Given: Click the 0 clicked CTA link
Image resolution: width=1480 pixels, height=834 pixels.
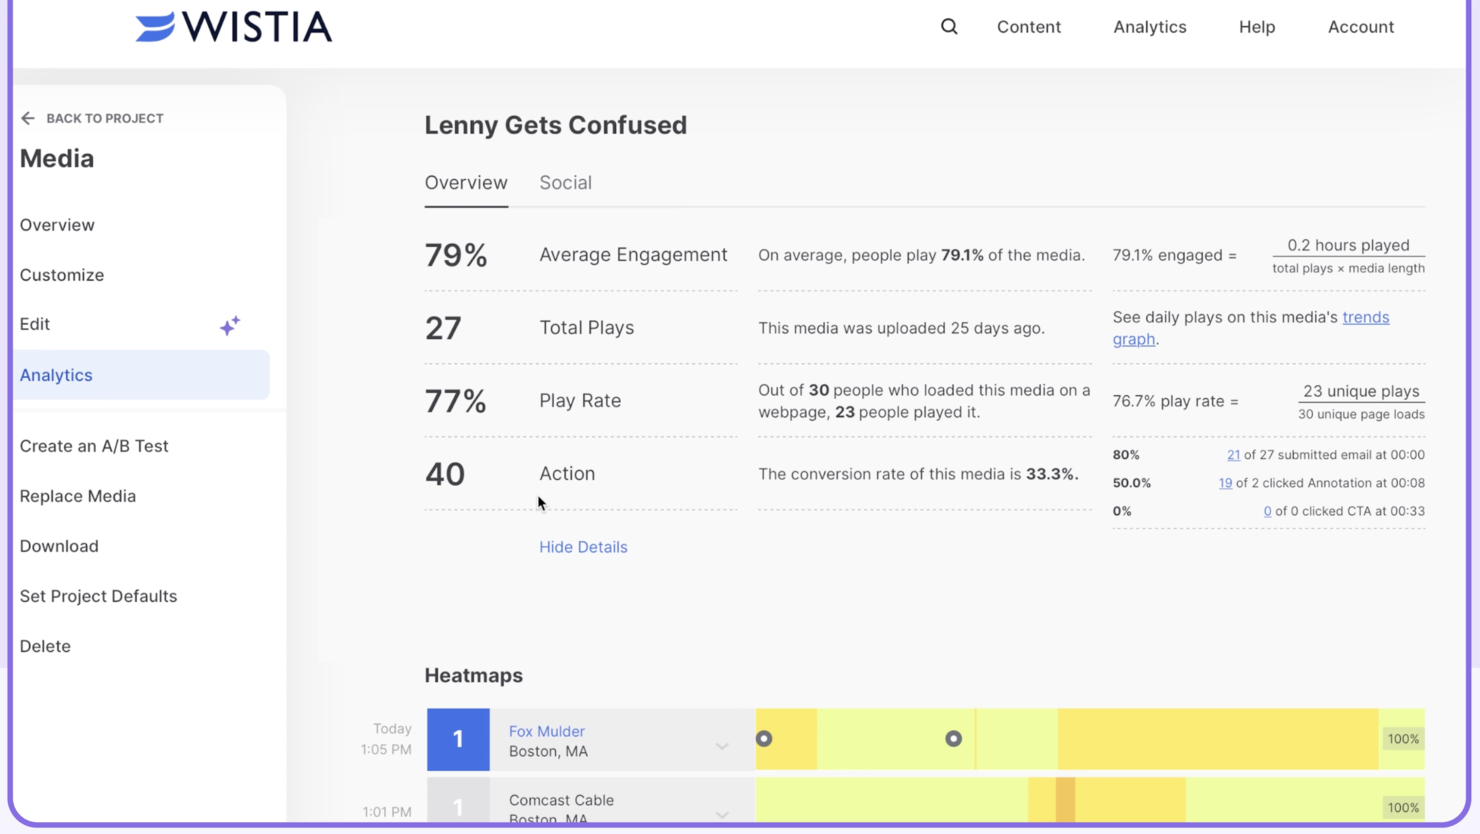Looking at the screenshot, I should (1267, 511).
